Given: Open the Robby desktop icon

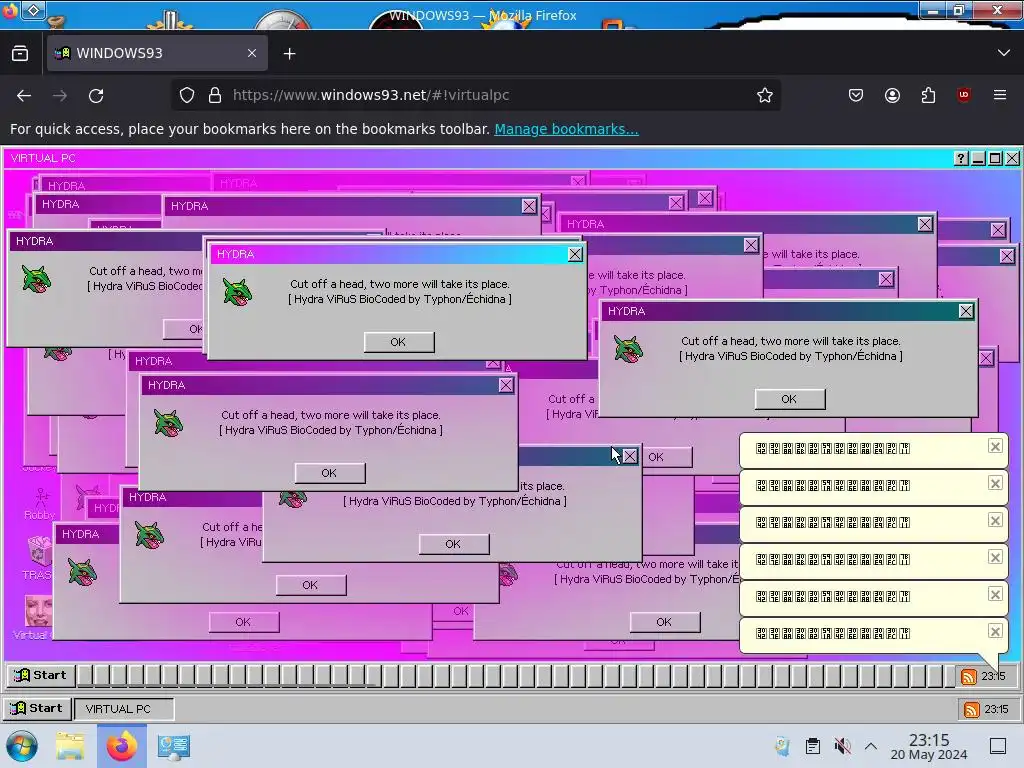Looking at the screenshot, I should click(x=40, y=504).
